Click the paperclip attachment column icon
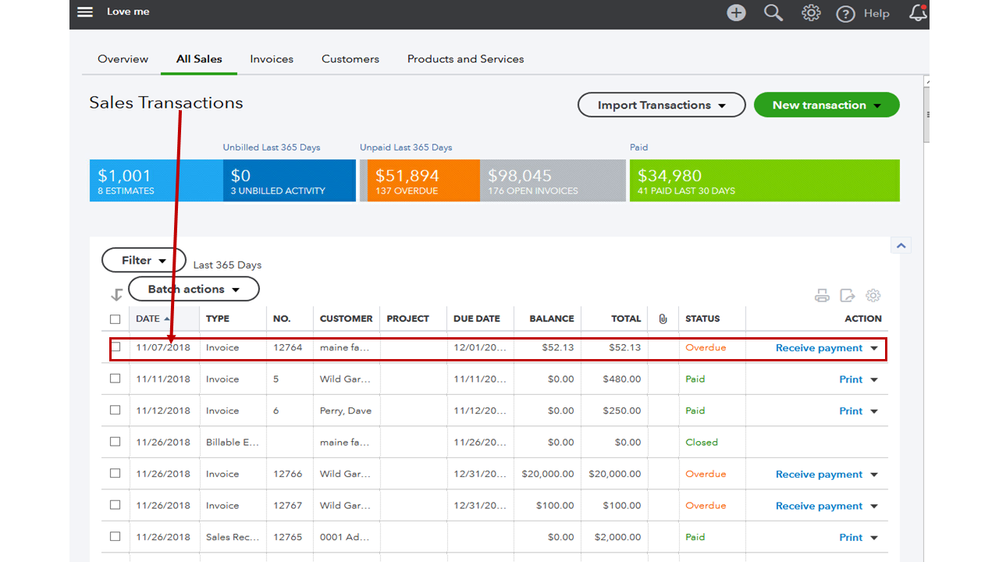Viewport: 999px width, 562px height. click(662, 319)
